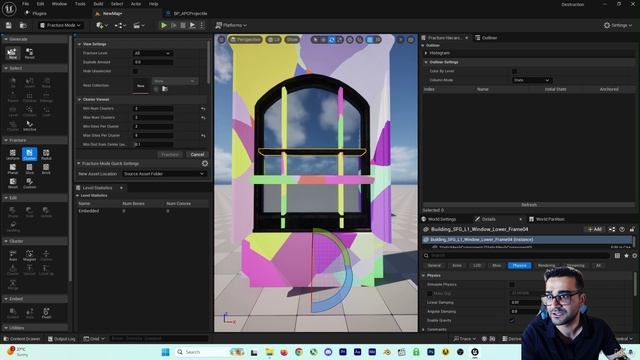Click the Auto cluster tool
This screenshot has height=360, width=640.
coord(13,256)
